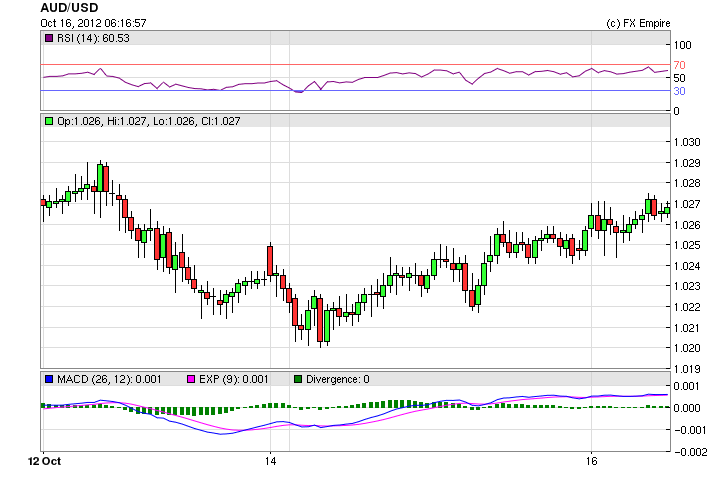
Task: Click the 1.029 price axis label
Action: pos(687,163)
